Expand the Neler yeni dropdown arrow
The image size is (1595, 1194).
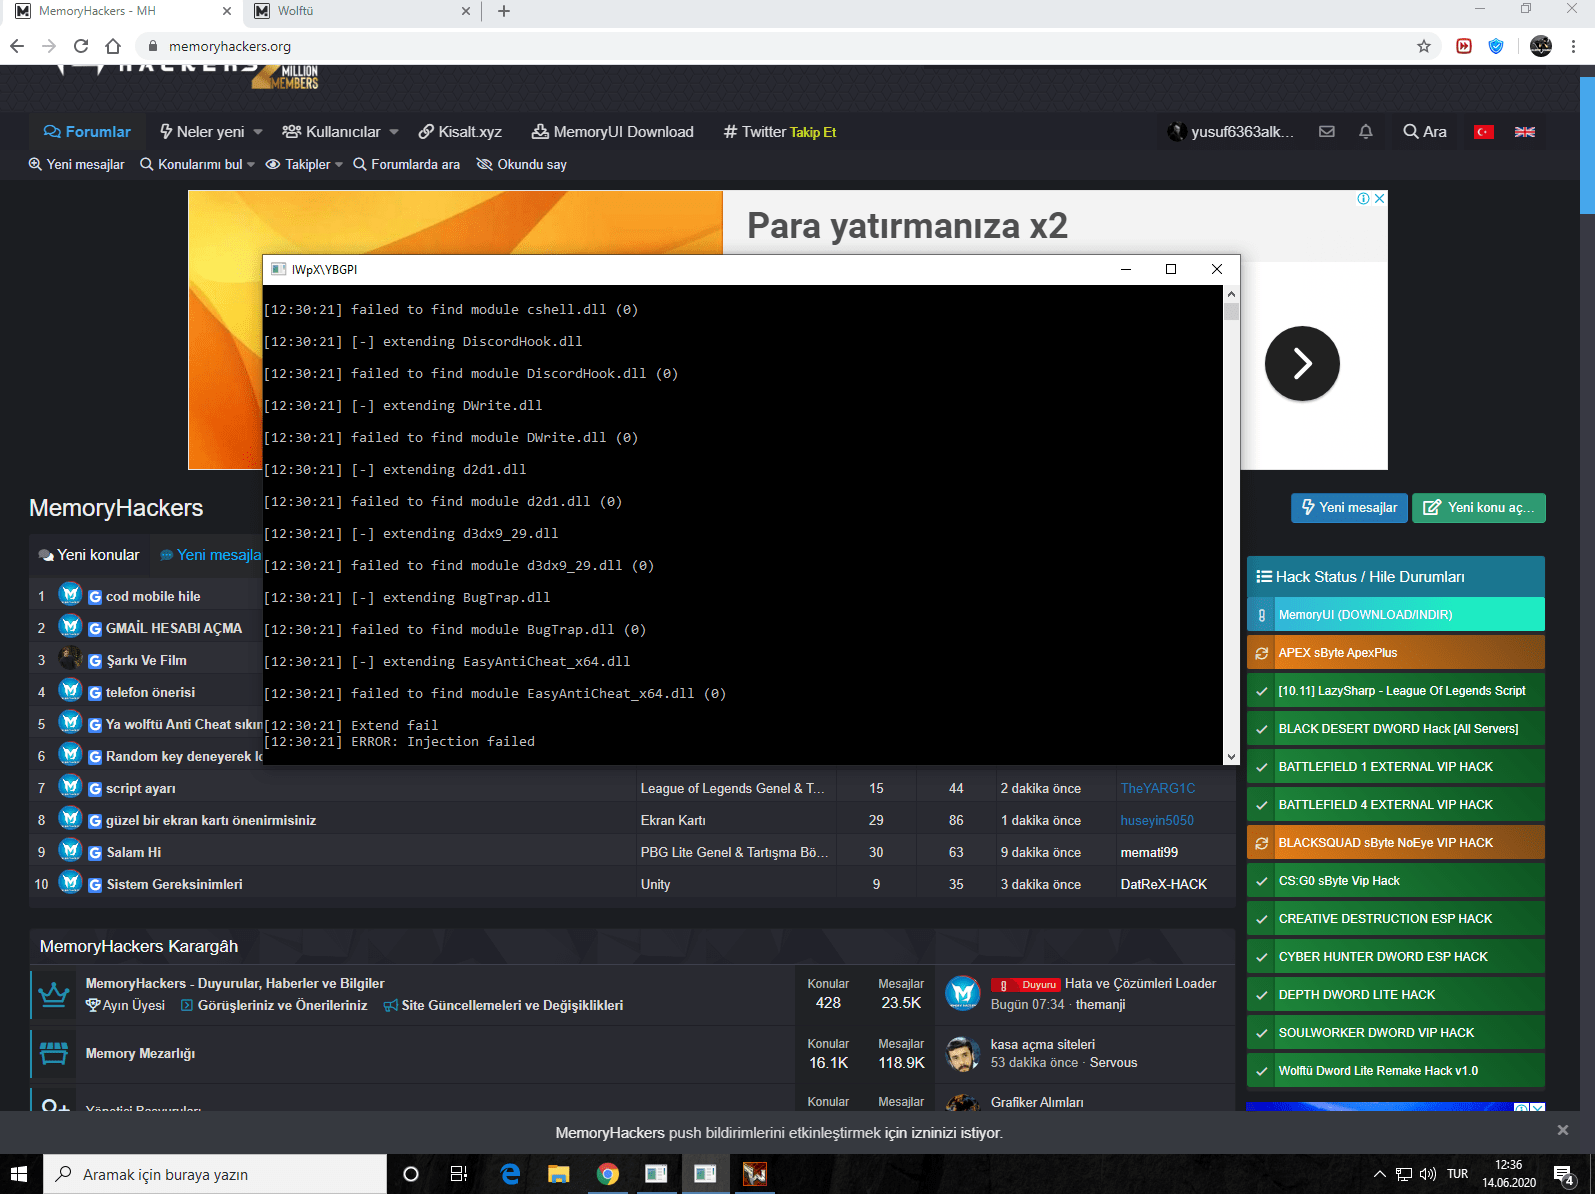[x=258, y=132]
